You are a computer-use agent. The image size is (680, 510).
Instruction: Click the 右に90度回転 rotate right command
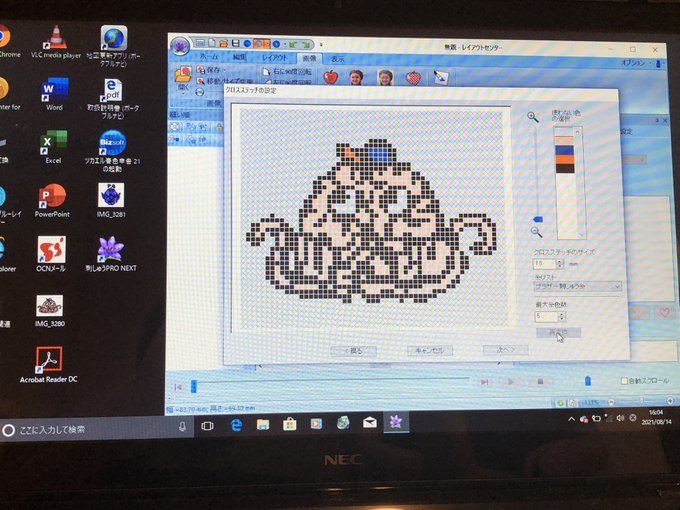click(288, 72)
